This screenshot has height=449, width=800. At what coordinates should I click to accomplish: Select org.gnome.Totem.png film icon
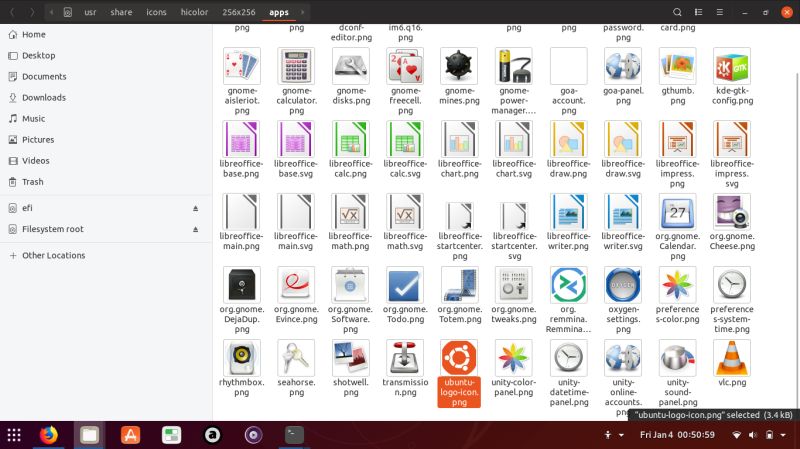459,285
